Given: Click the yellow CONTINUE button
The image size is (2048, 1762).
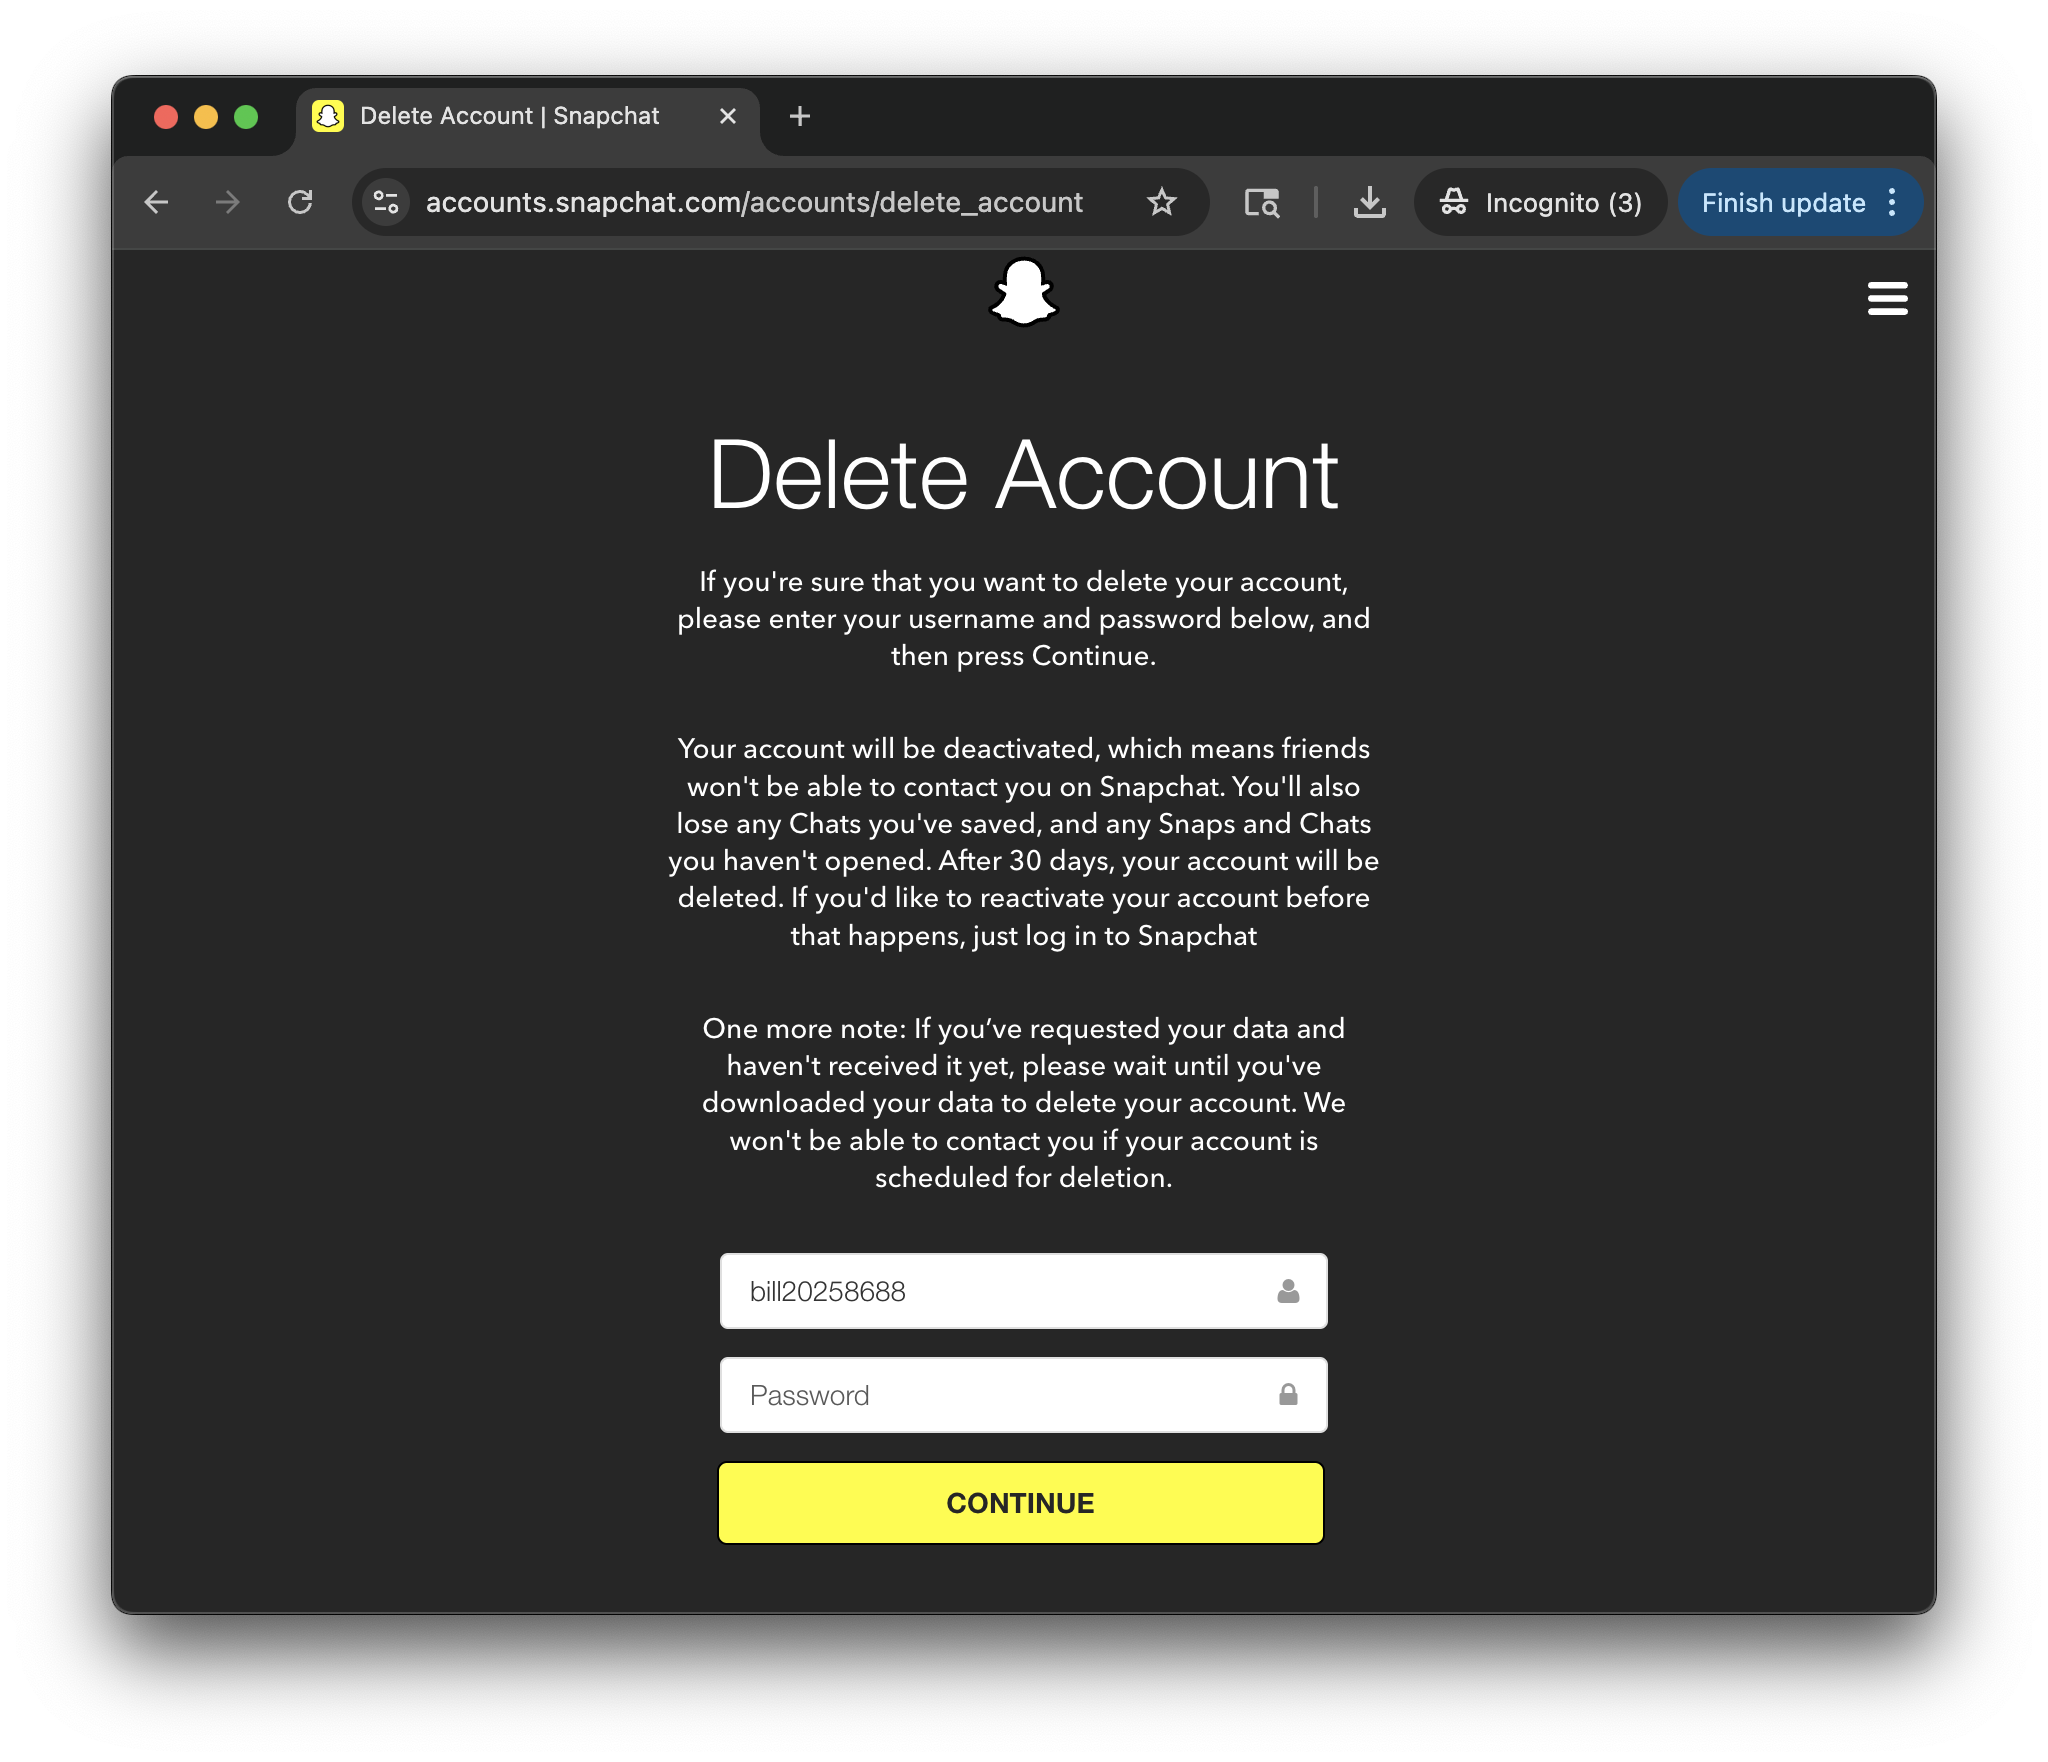Looking at the screenshot, I should click(x=1020, y=1503).
